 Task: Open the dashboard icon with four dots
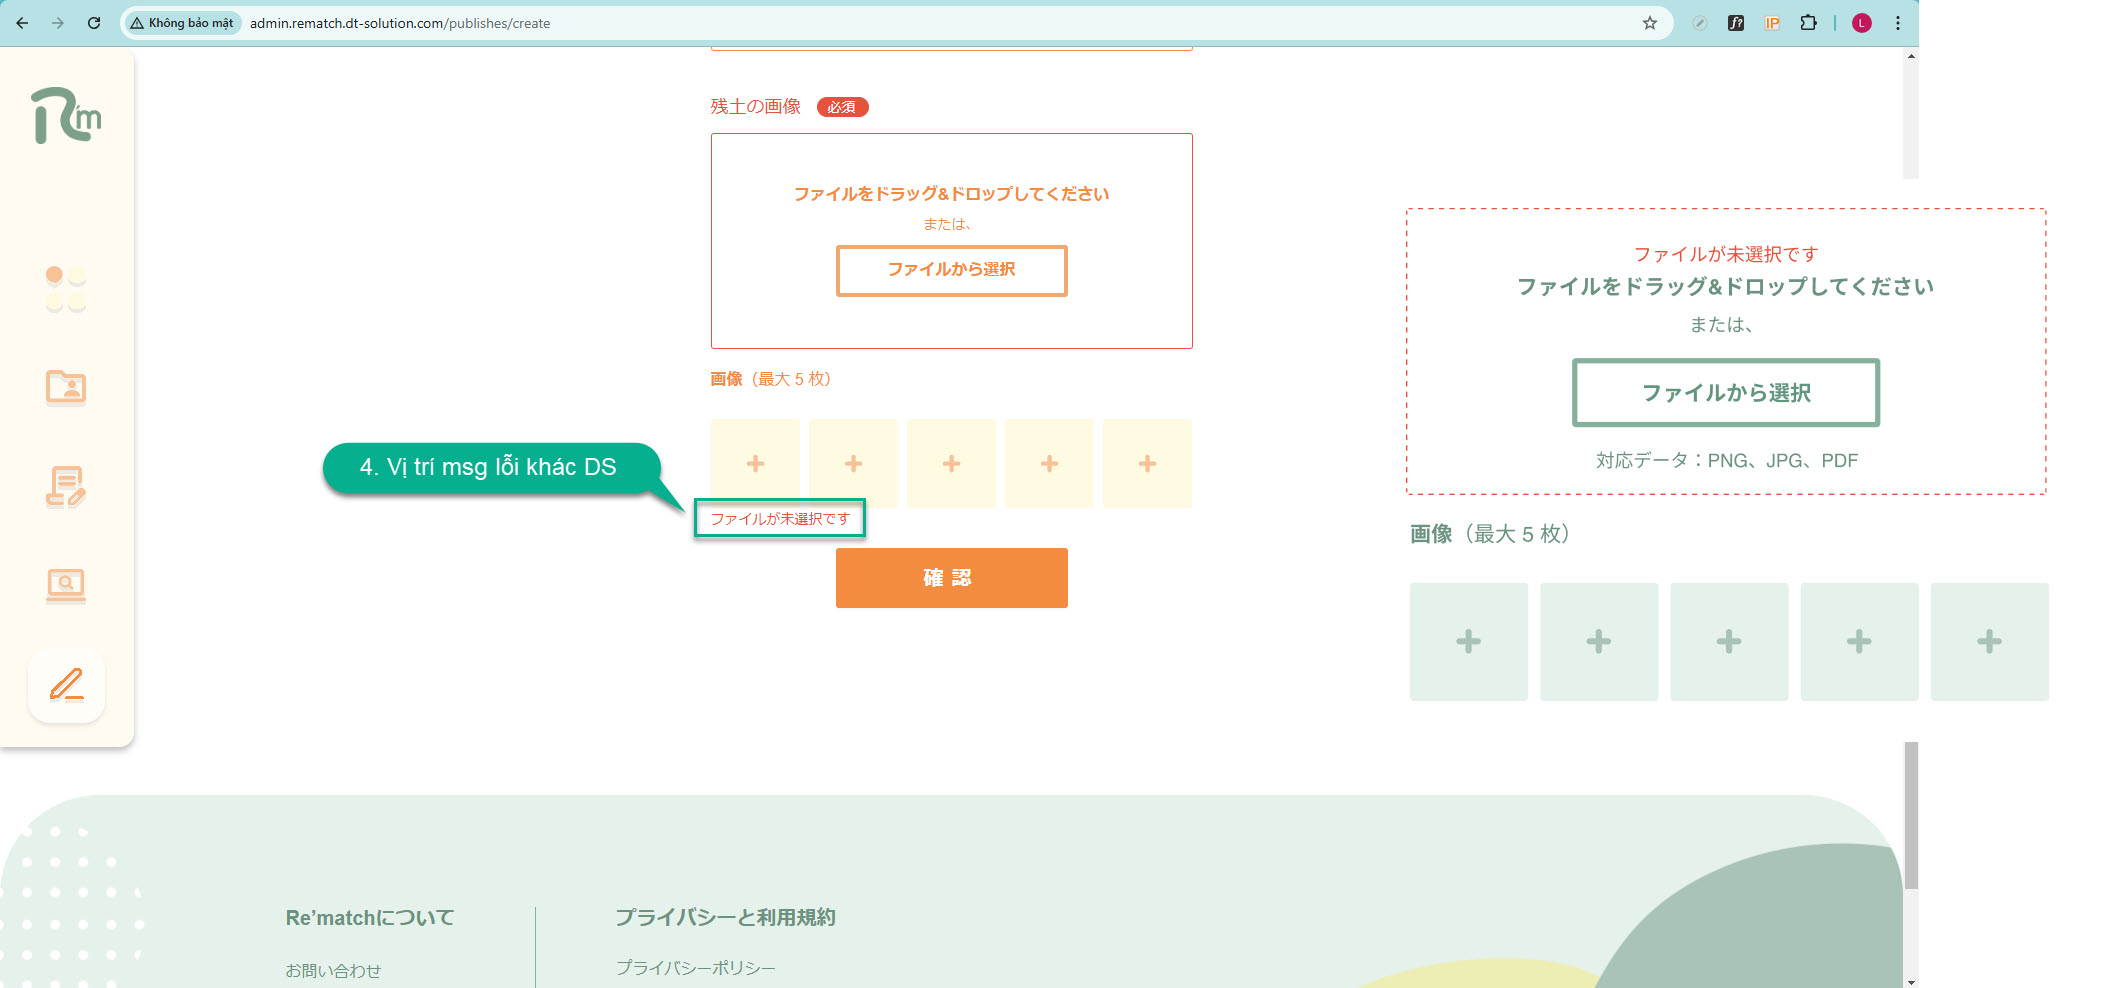coord(66,288)
